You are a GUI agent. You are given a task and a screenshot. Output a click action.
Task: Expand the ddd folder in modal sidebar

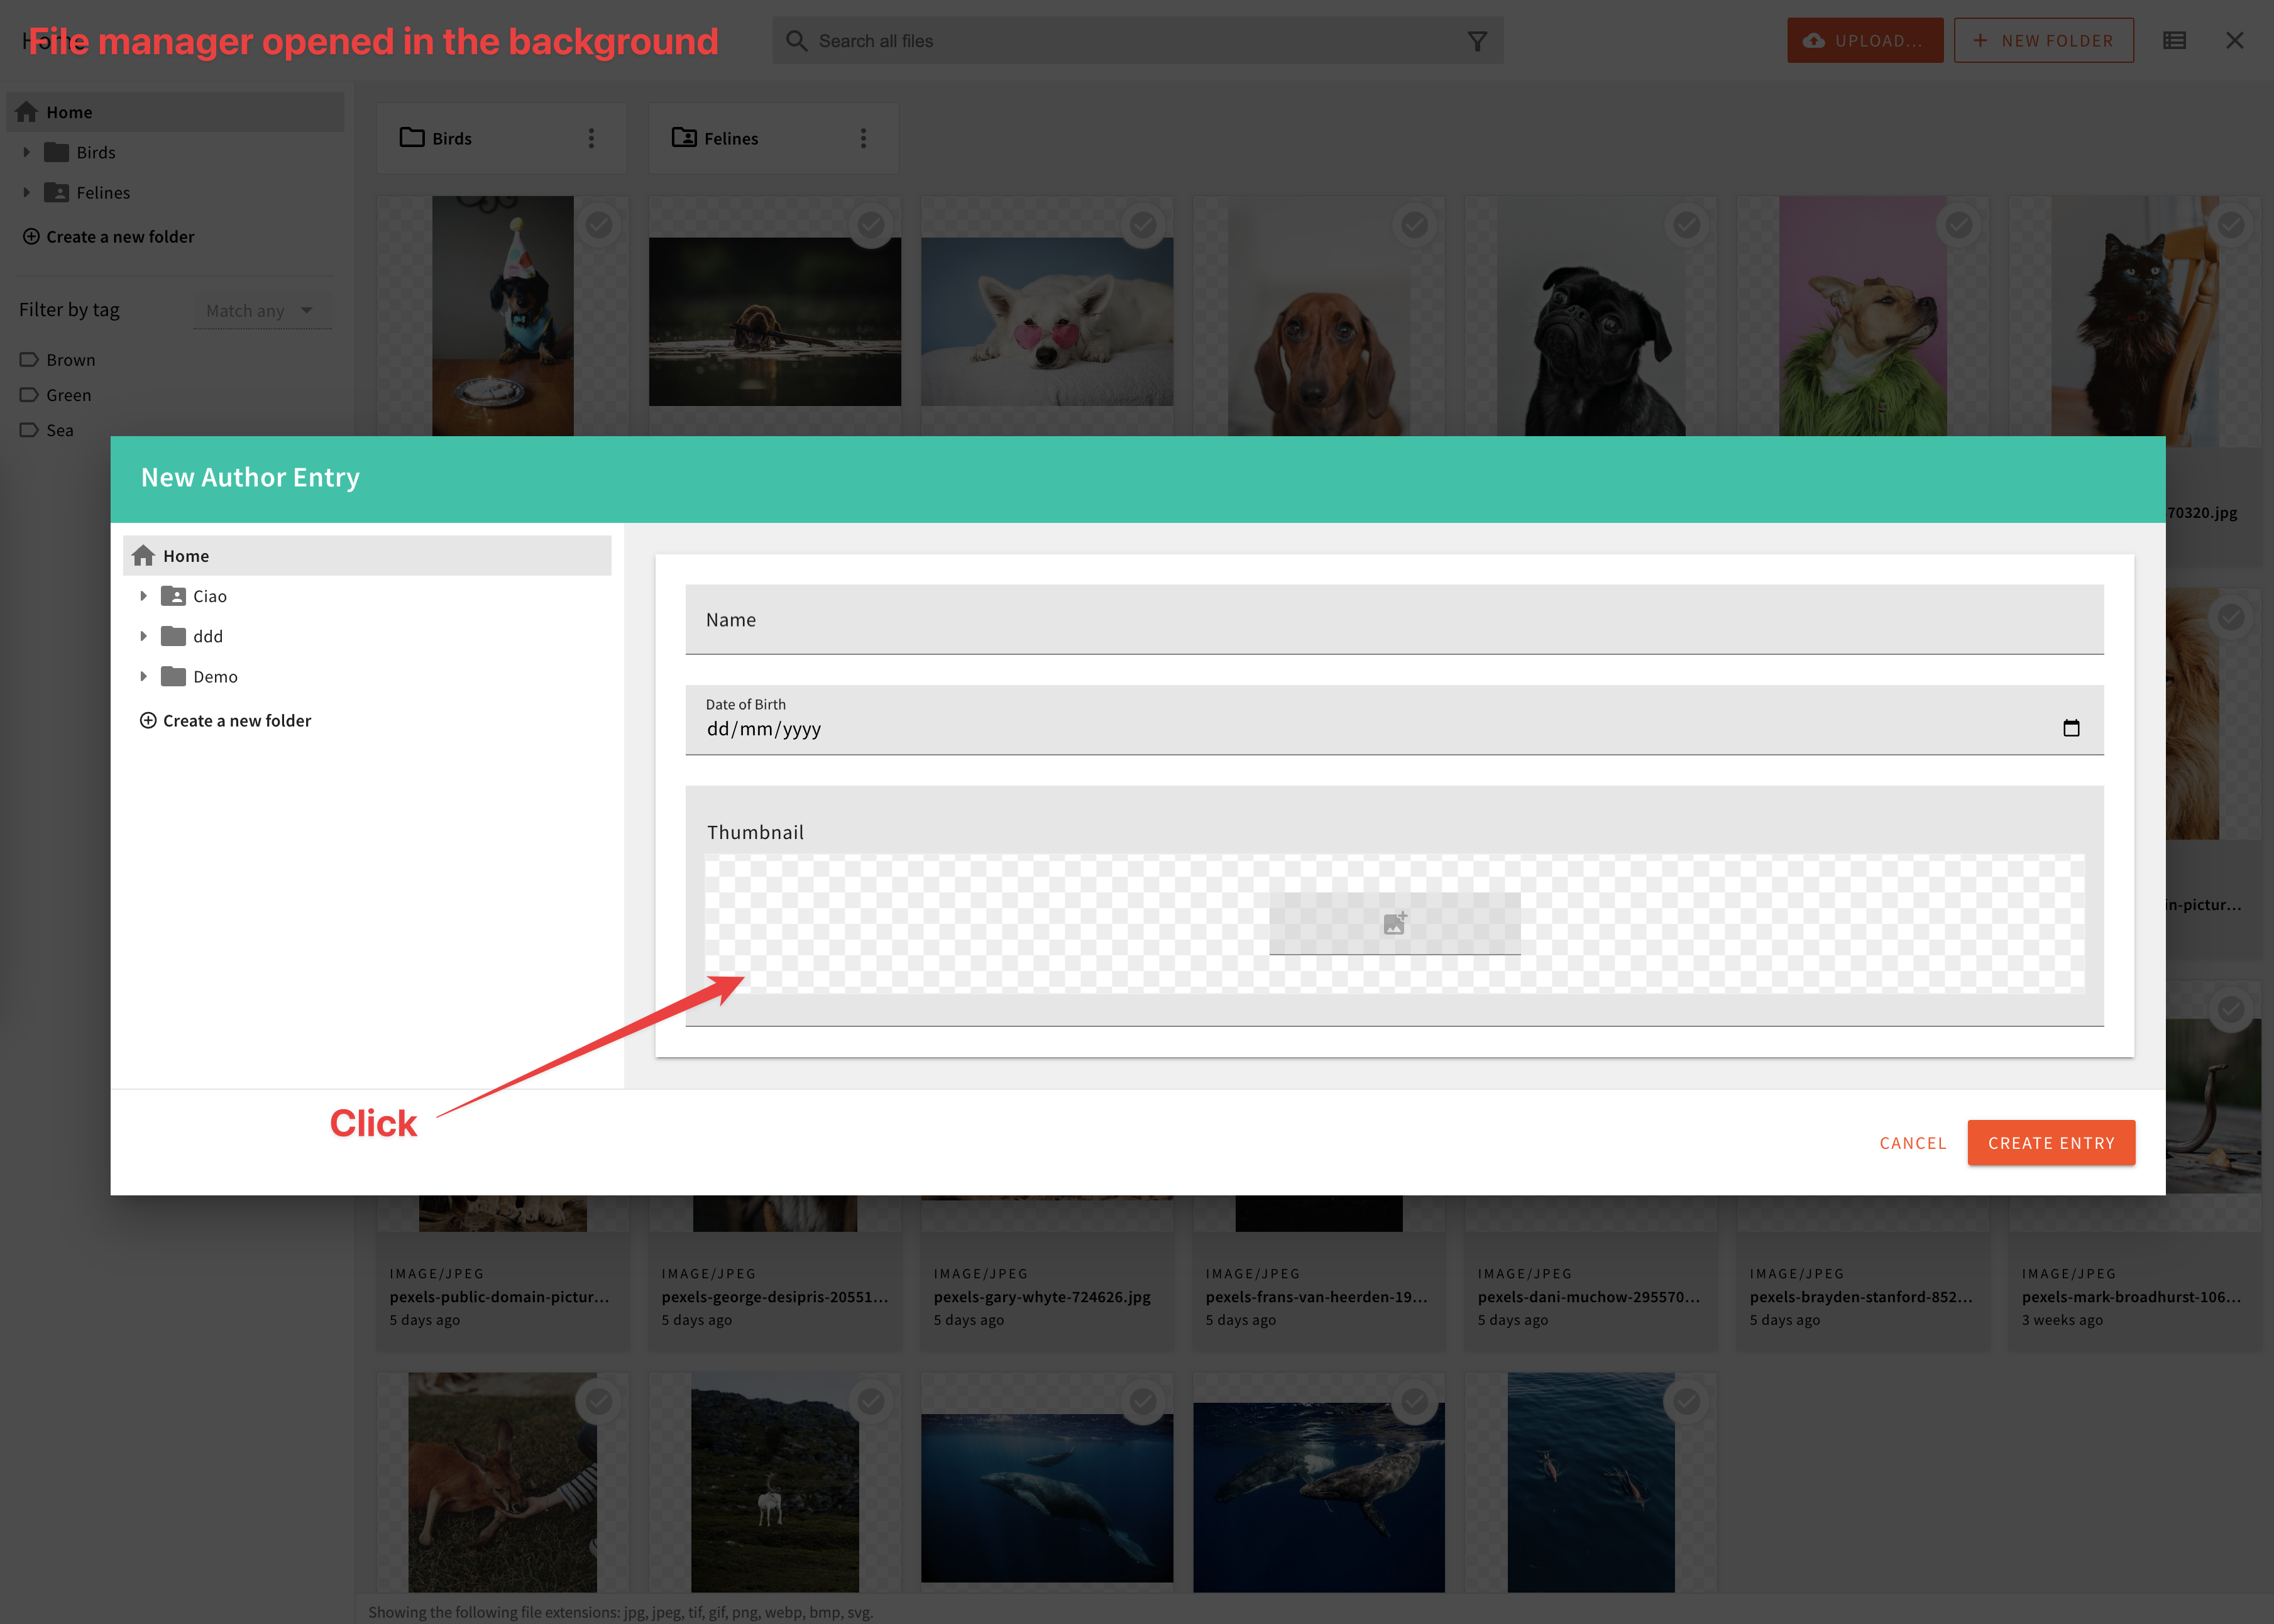(144, 636)
